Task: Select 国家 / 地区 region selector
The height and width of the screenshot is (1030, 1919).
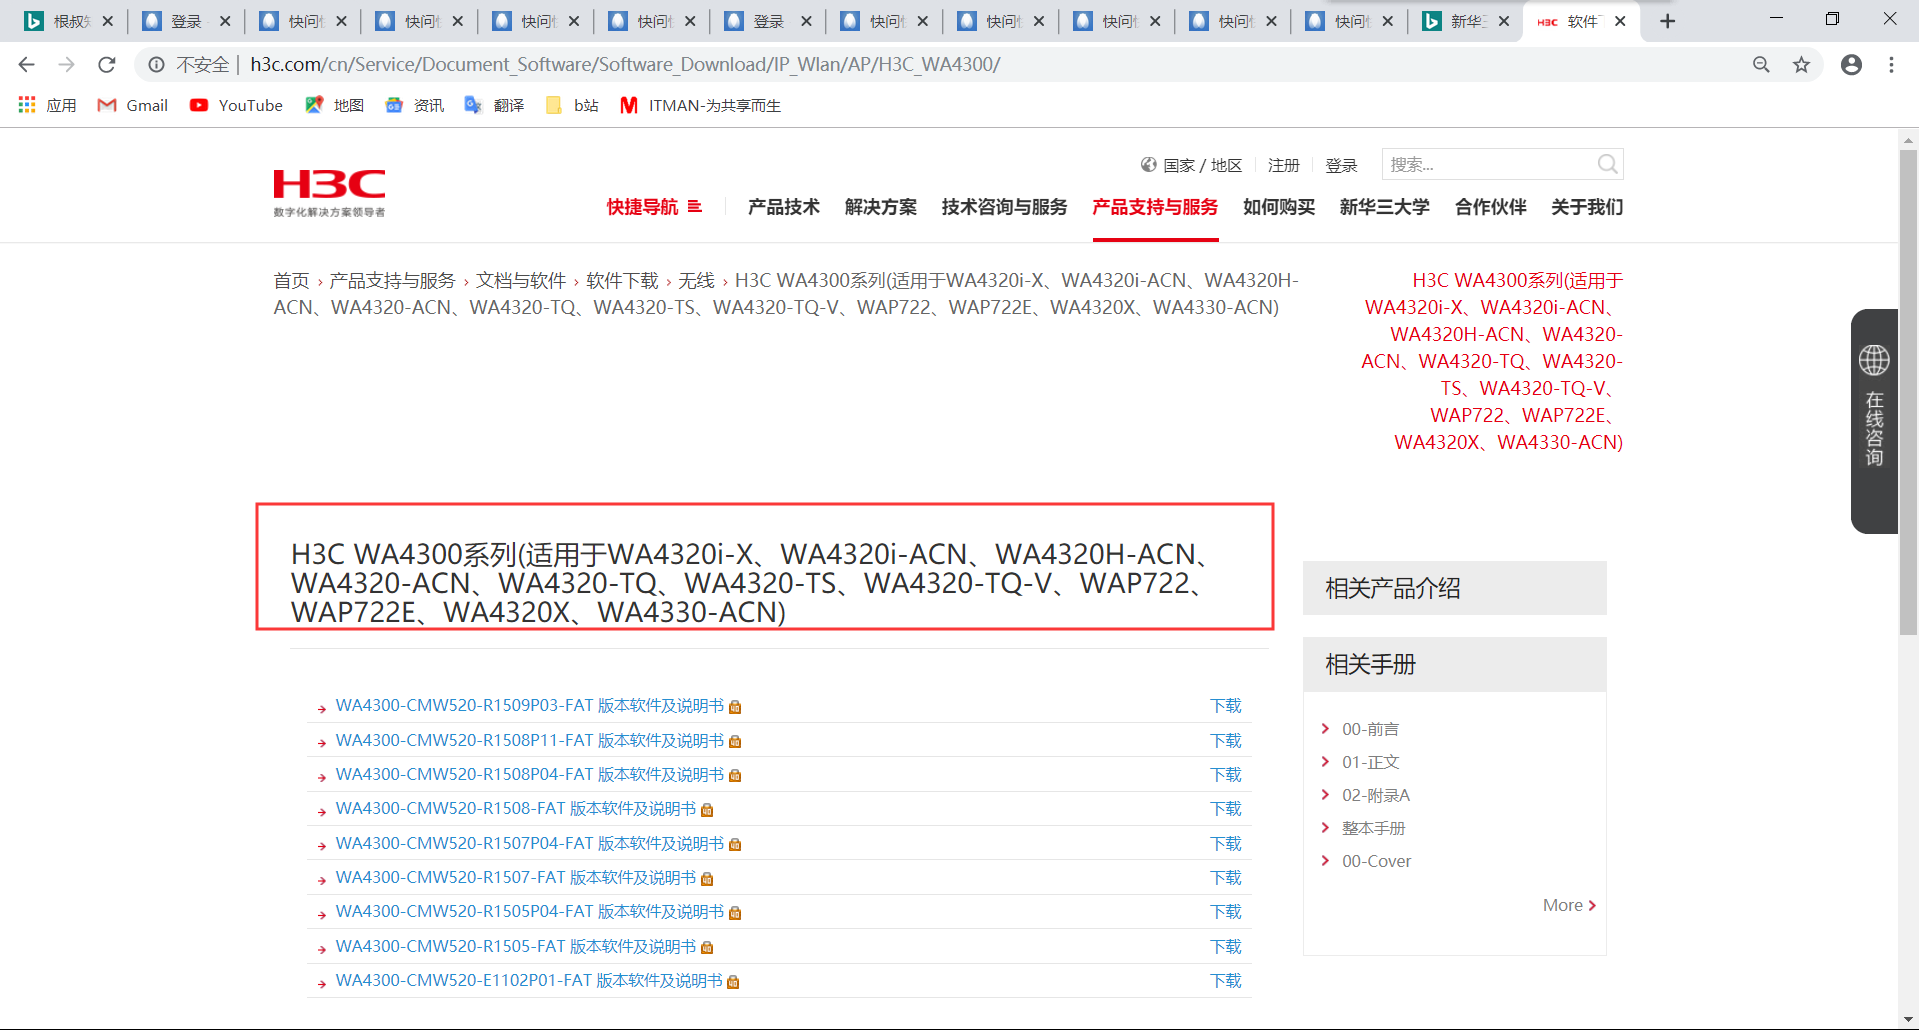Action: pyautogui.click(x=1191, y=165)
